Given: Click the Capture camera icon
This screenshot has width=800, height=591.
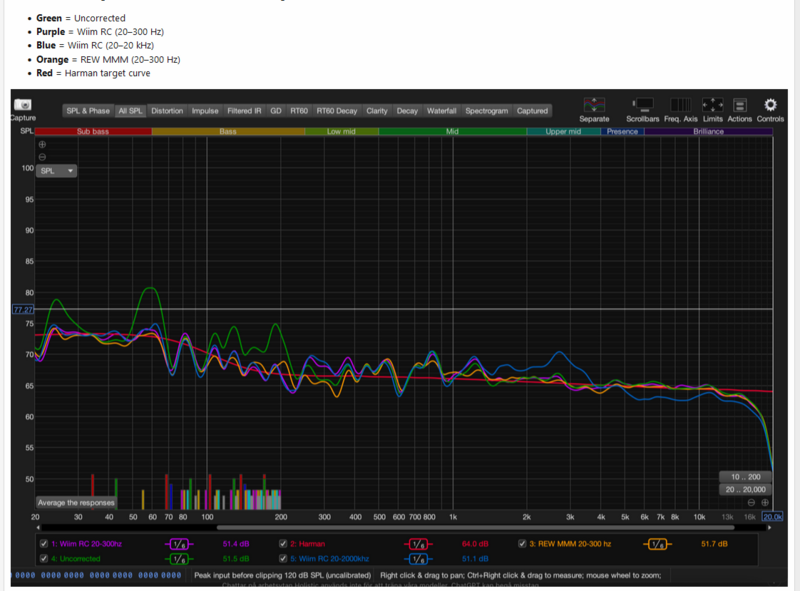Looking at the screenshot, I should tap(22, 105).
